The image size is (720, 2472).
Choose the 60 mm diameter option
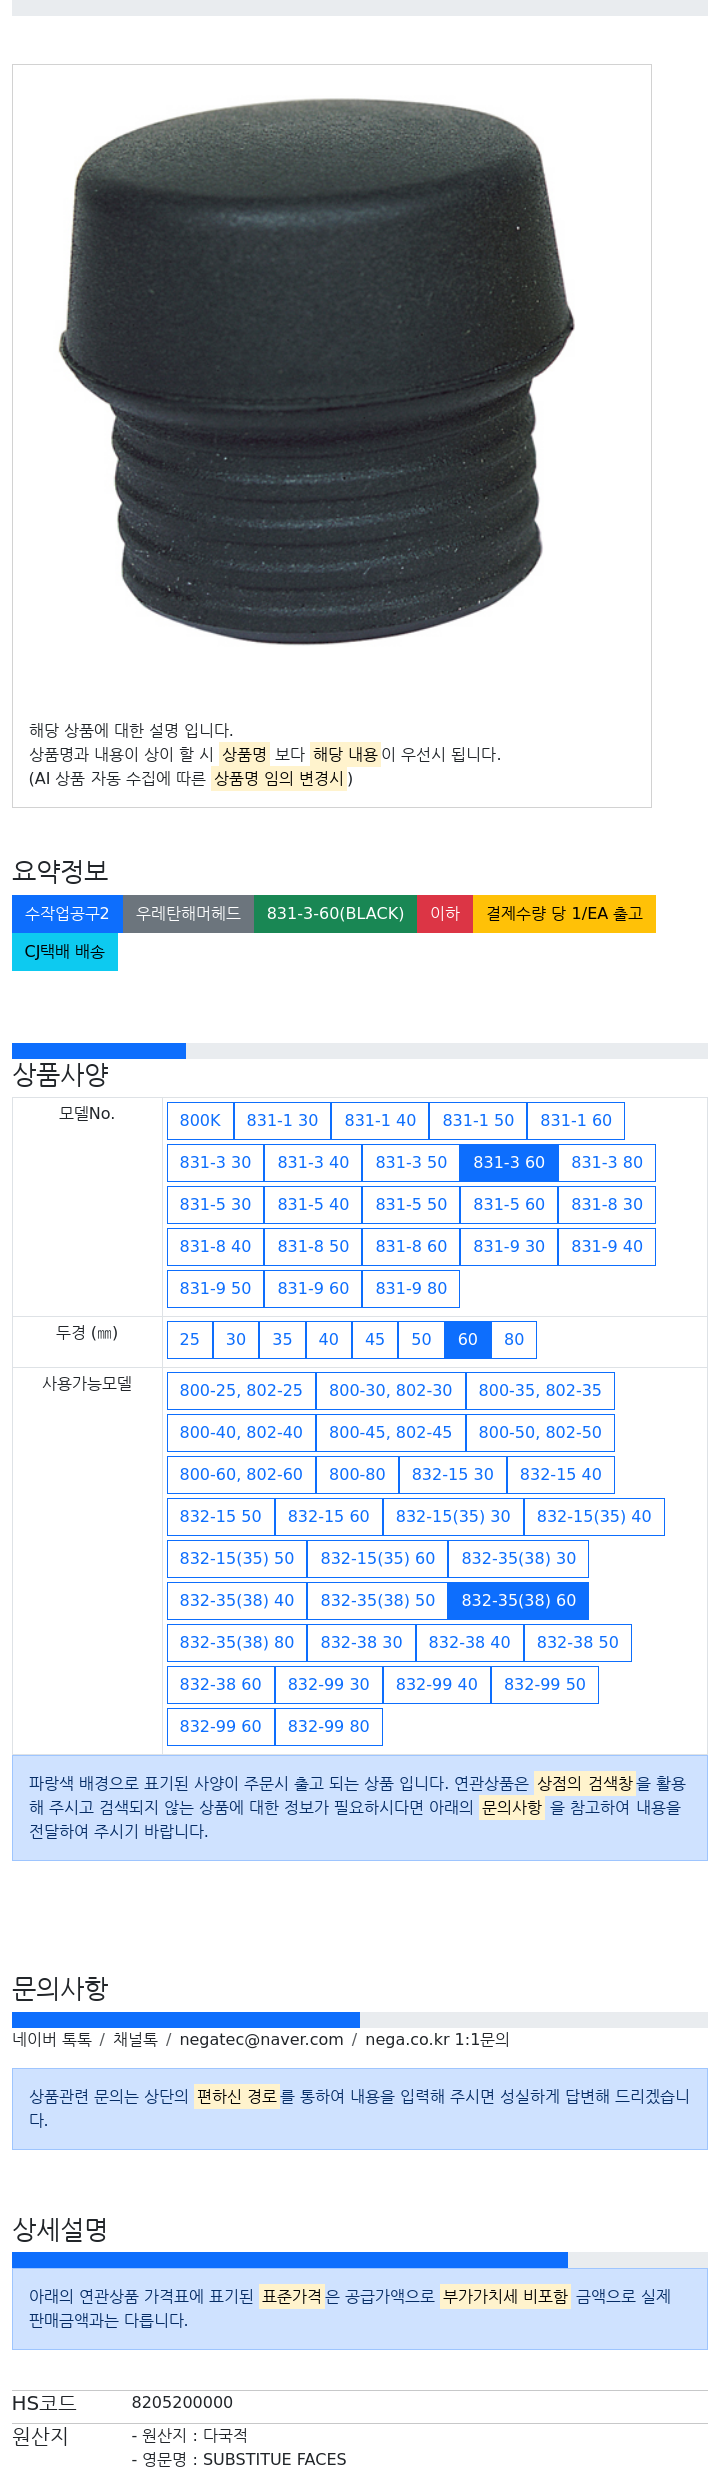point(468,1340)
